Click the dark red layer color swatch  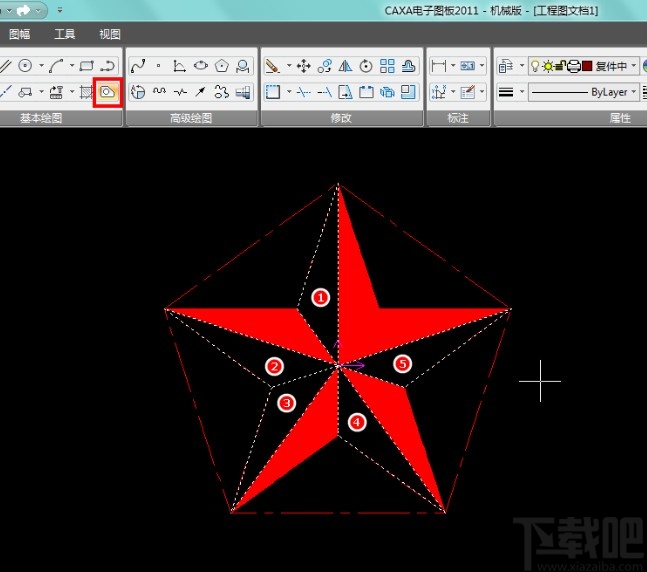(587, 66)
